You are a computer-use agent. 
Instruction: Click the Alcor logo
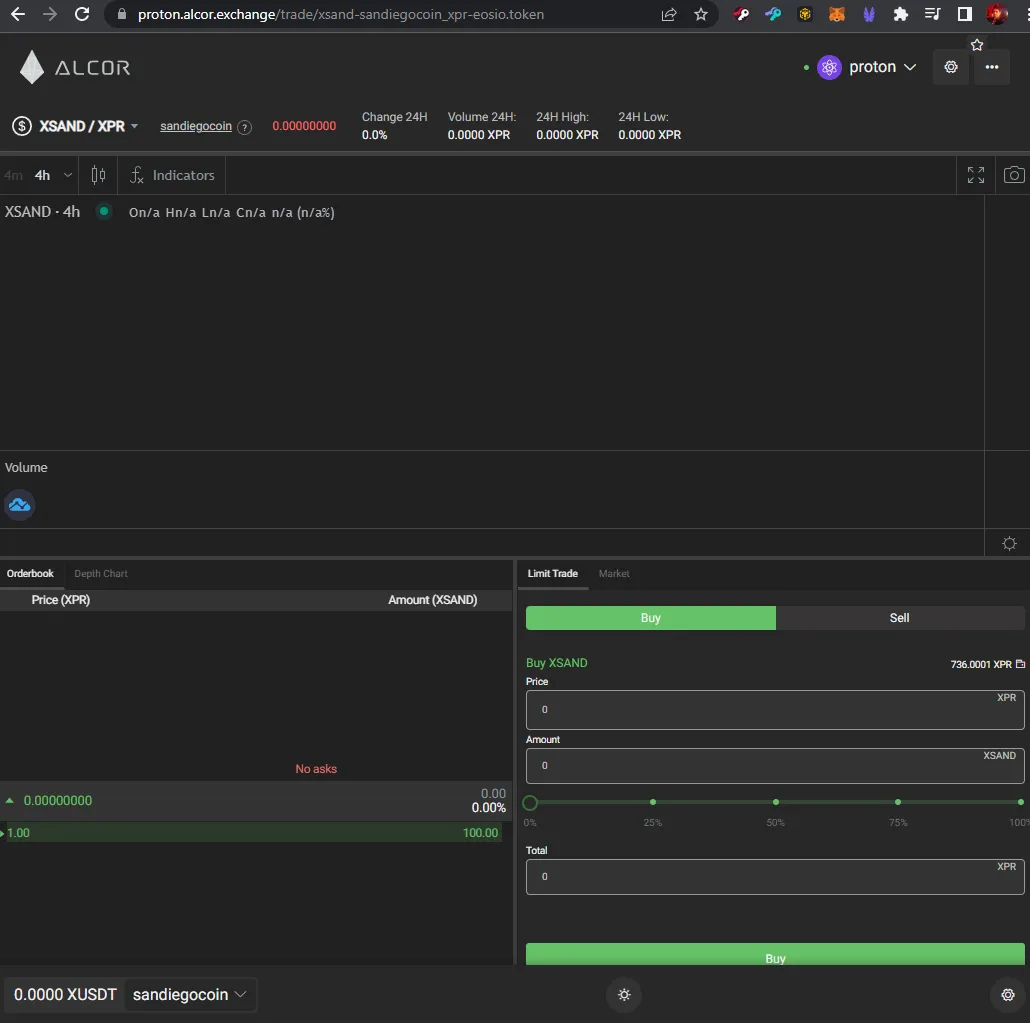click(x=75, y=67)
